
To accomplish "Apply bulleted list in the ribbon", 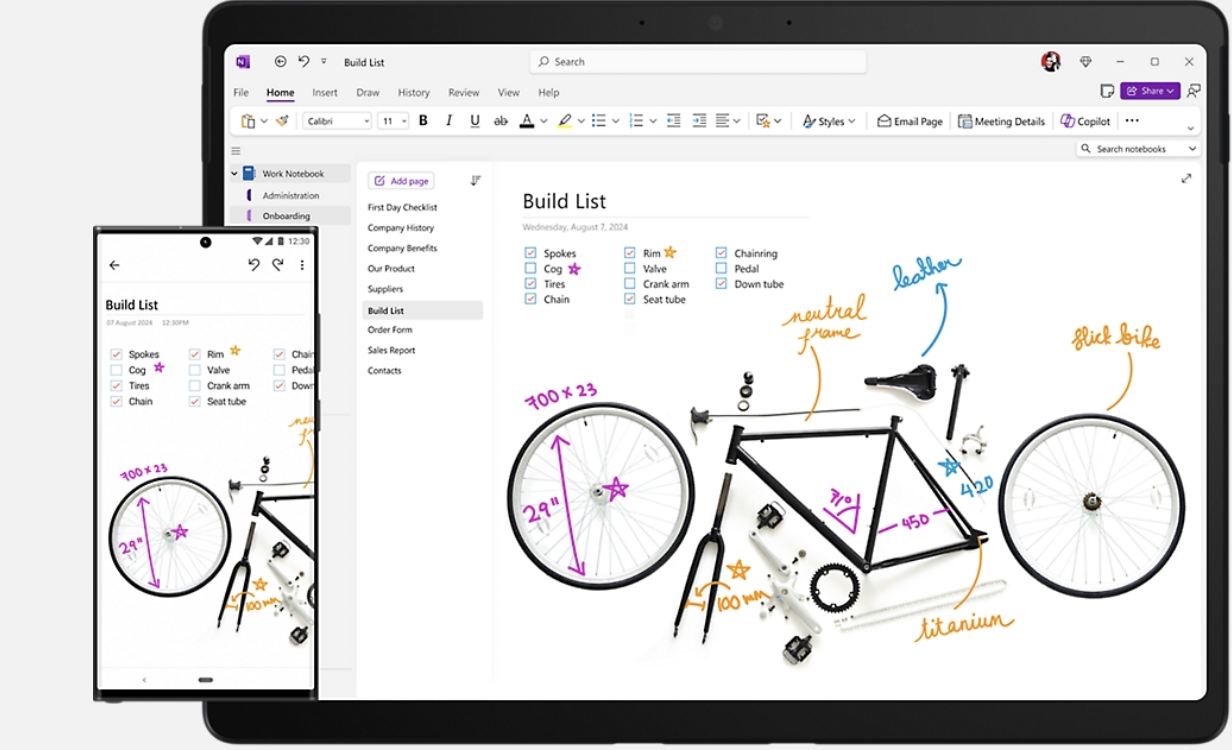I will tap(599, 121).
